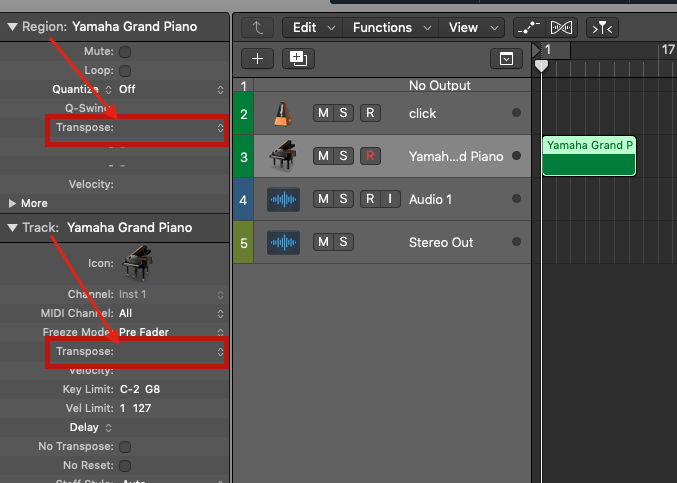The width and height of the screenshot is (677, 483).
Task: Click the Stereo Out waveform track icon
Action: click(283, 242)
